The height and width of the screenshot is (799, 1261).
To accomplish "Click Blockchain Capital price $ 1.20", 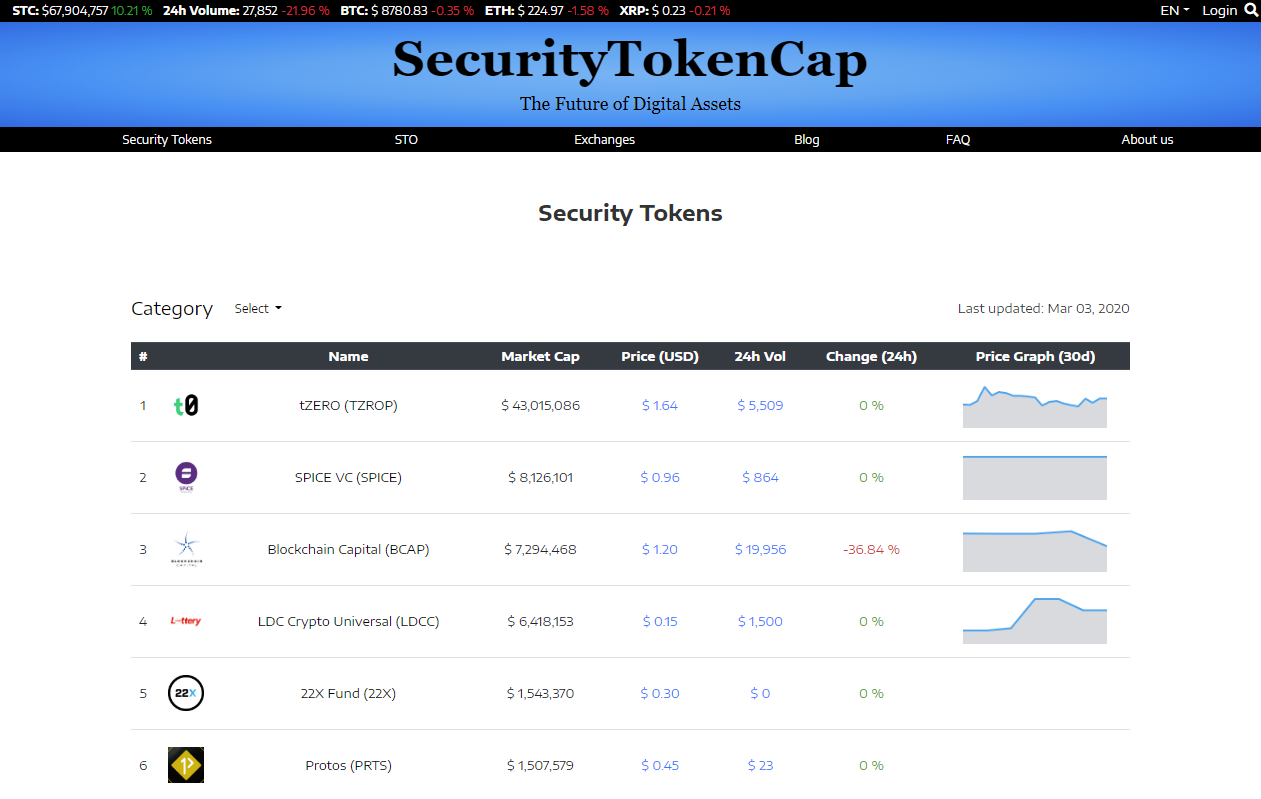I will pyautogui.click(x=660, y=549).
